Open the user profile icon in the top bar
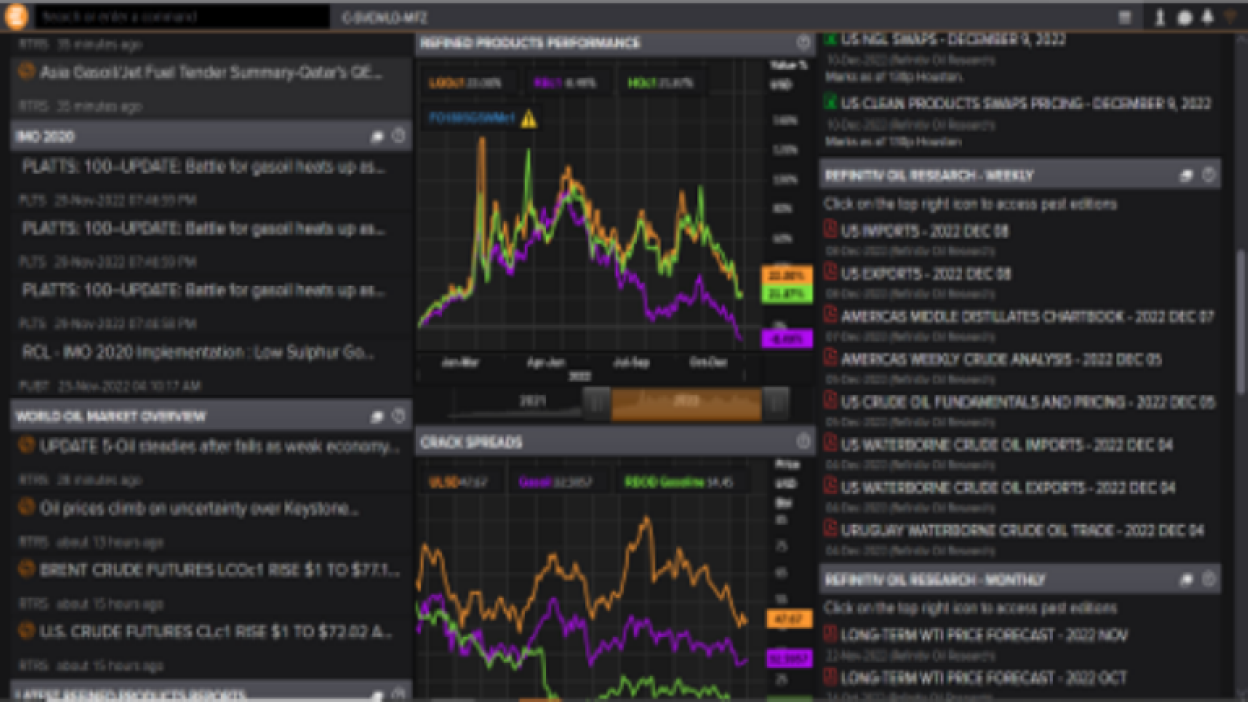1248x702 pixels. pos(1159,17)
